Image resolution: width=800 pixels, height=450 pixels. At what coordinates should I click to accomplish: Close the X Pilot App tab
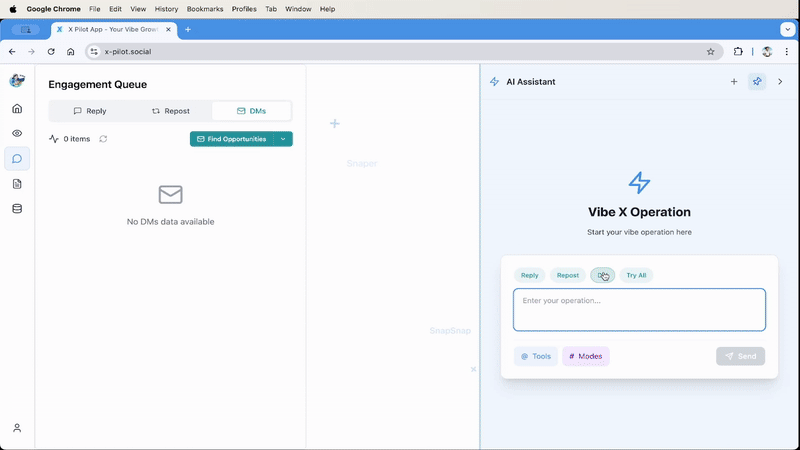168,30
